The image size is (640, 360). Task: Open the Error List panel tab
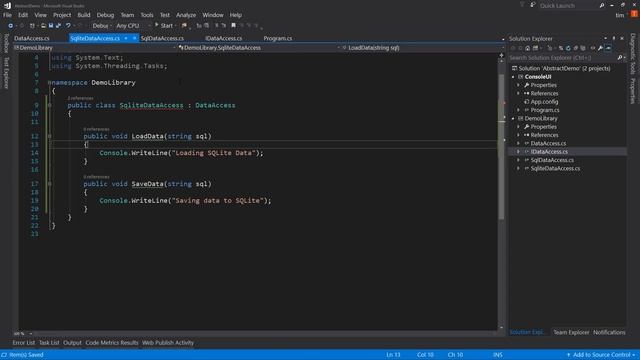(24, 343)
